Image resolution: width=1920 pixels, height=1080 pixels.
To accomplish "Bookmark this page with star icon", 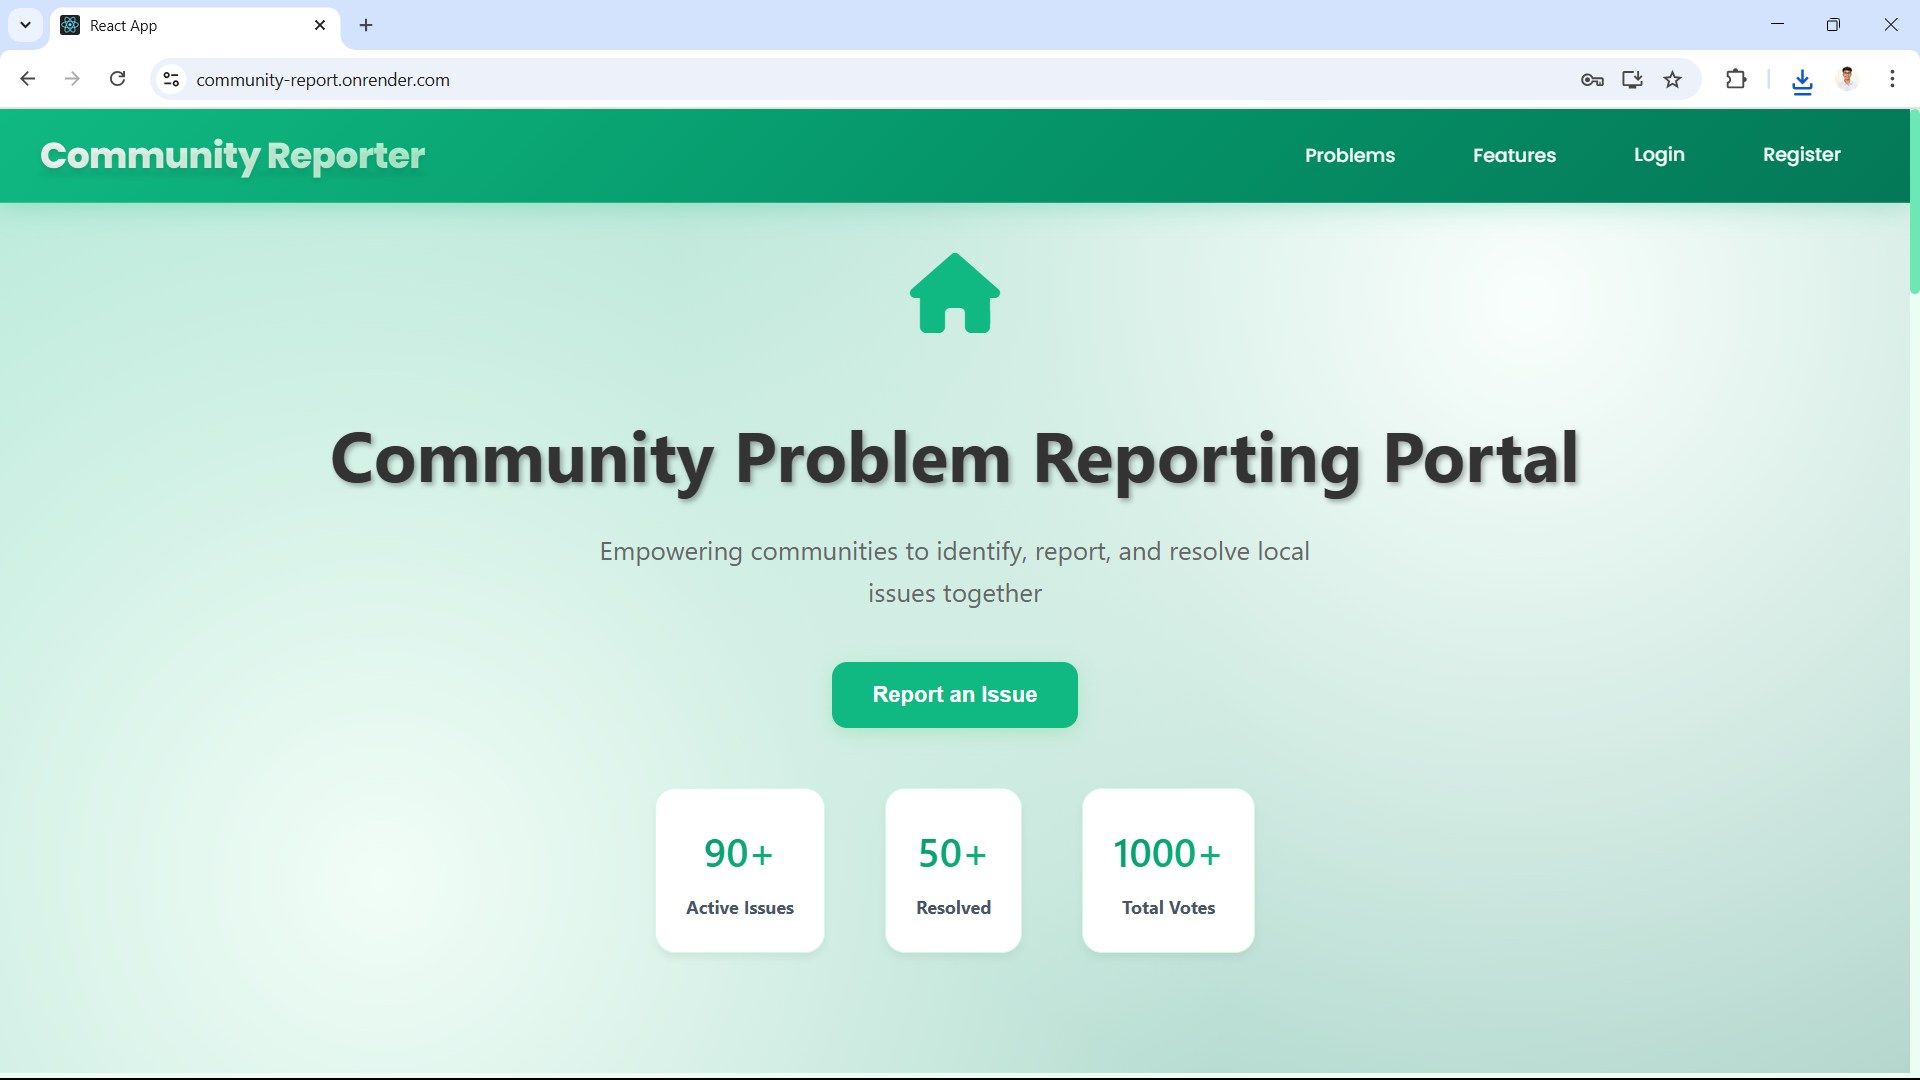I will tap(1672, 79).
